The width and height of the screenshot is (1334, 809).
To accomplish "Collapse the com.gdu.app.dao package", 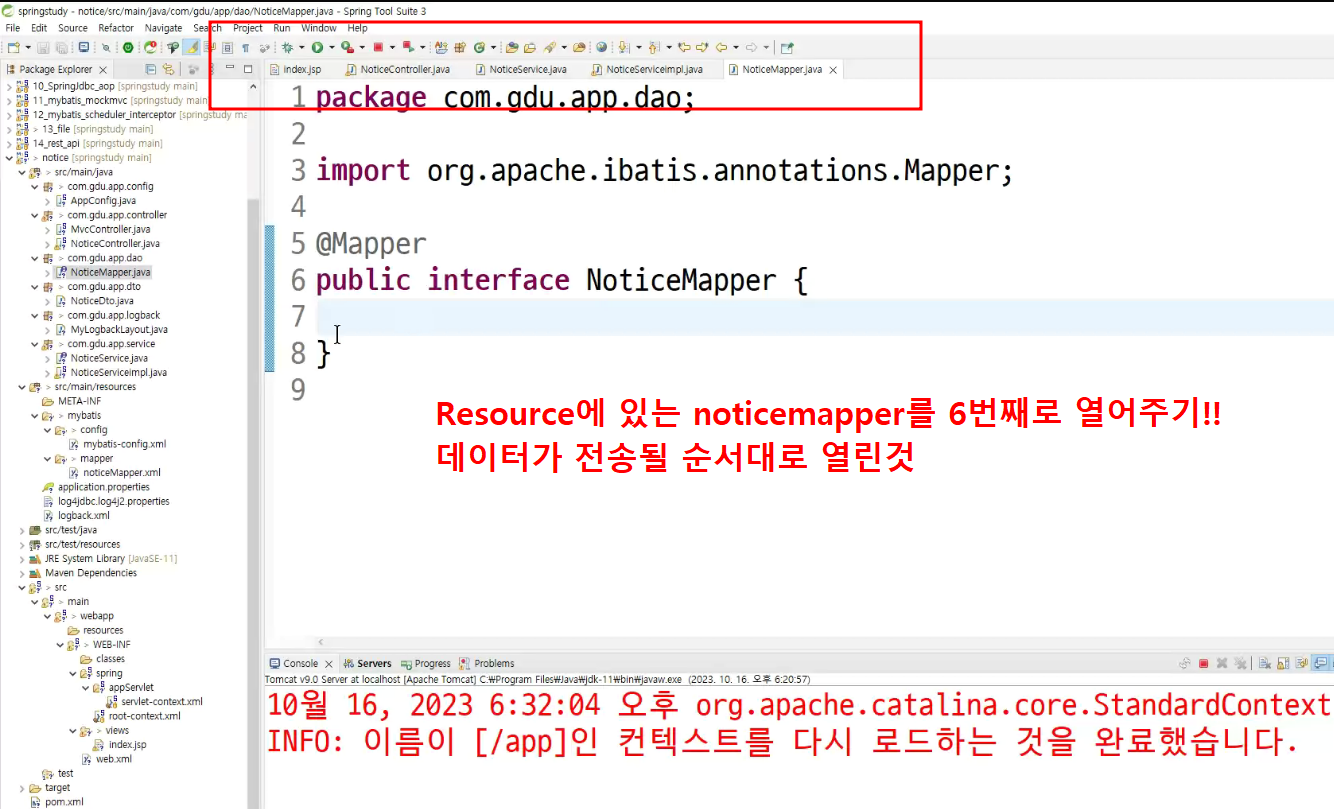I will (35, 258).
